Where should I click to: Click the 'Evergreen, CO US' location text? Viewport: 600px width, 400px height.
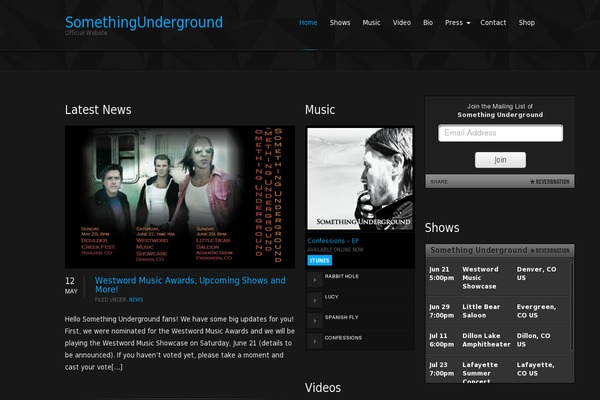(536, 311)
